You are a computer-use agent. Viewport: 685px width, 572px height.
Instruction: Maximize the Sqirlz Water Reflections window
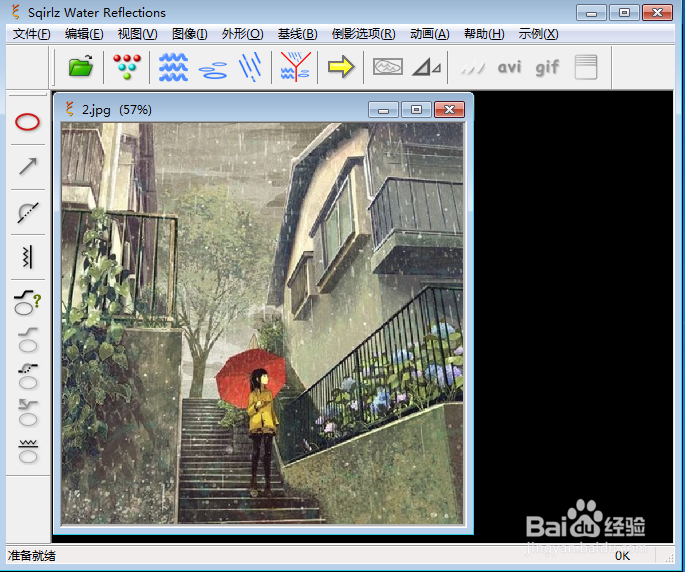[624, 13]
